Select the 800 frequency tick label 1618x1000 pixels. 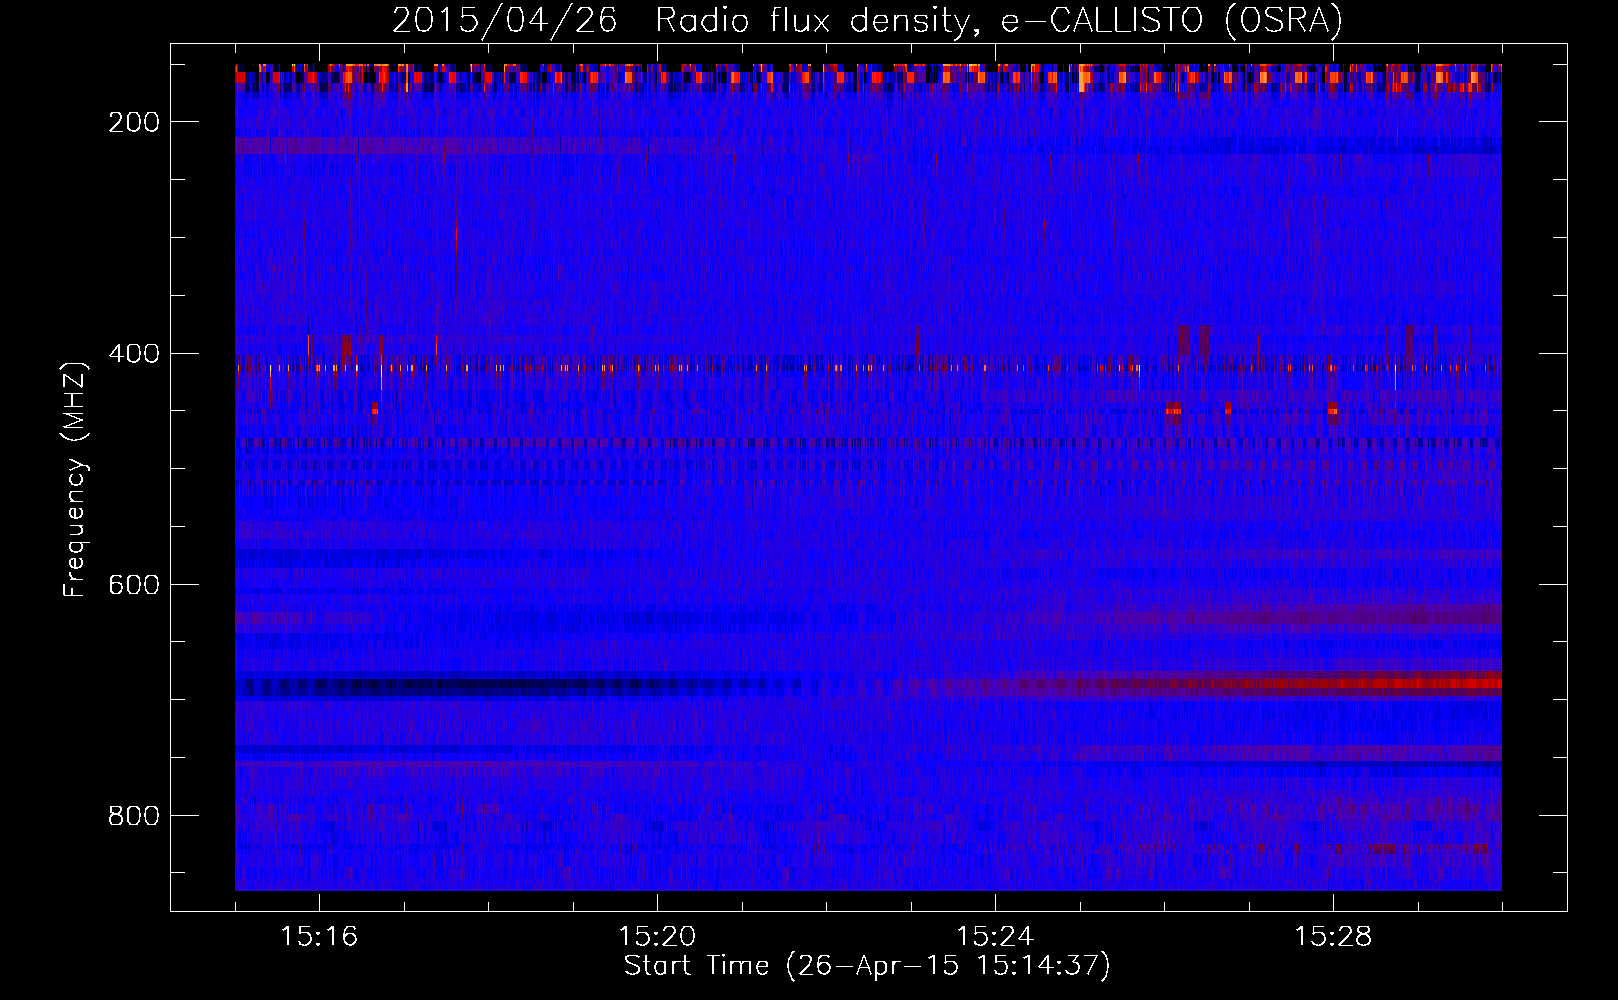pos(134,816)
